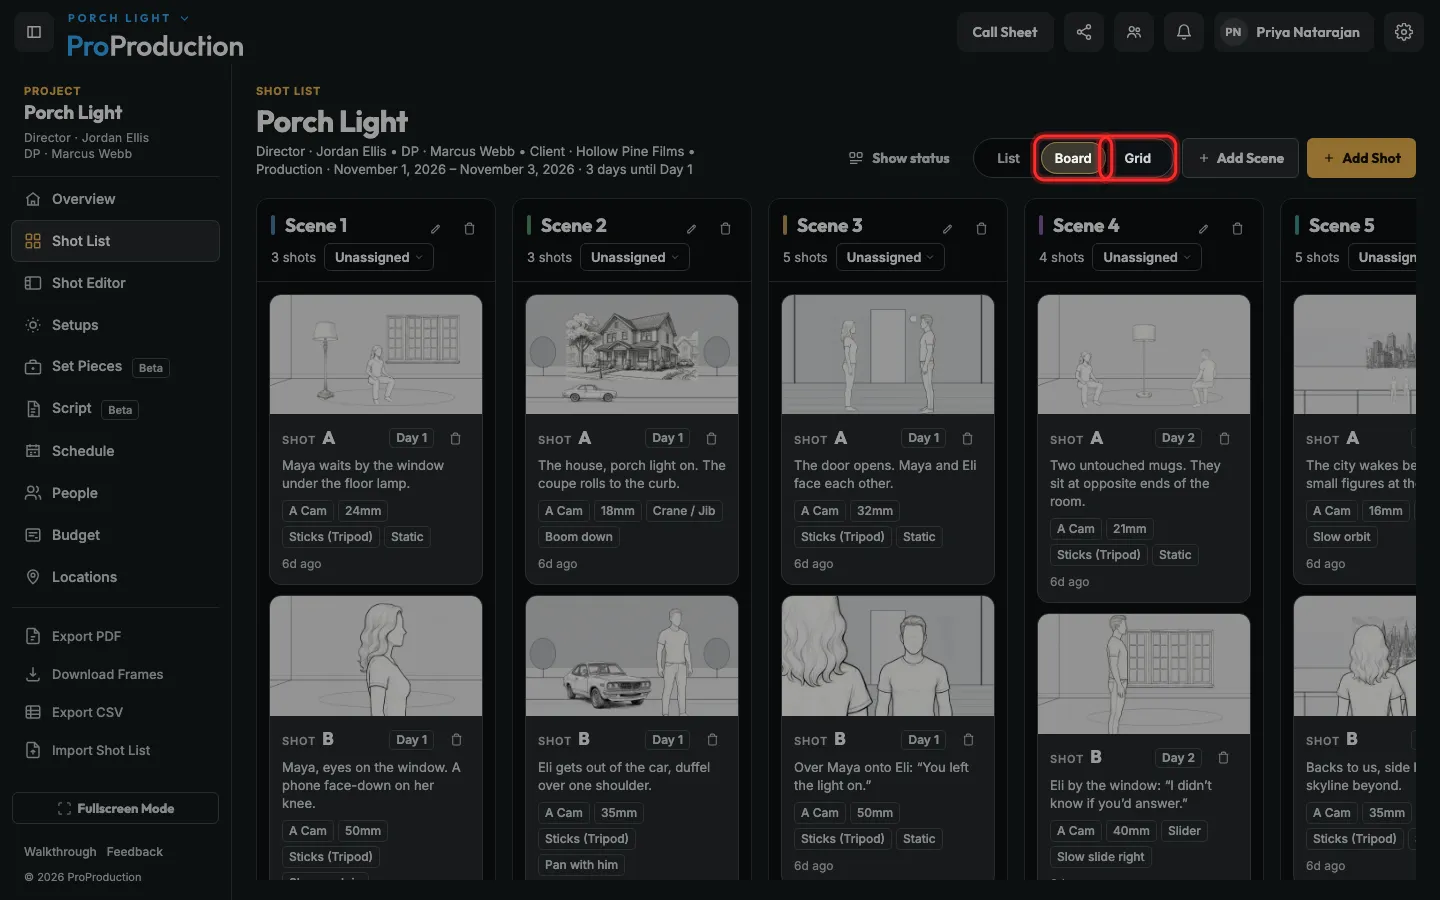Open Shot Editor page

(115, 283)
